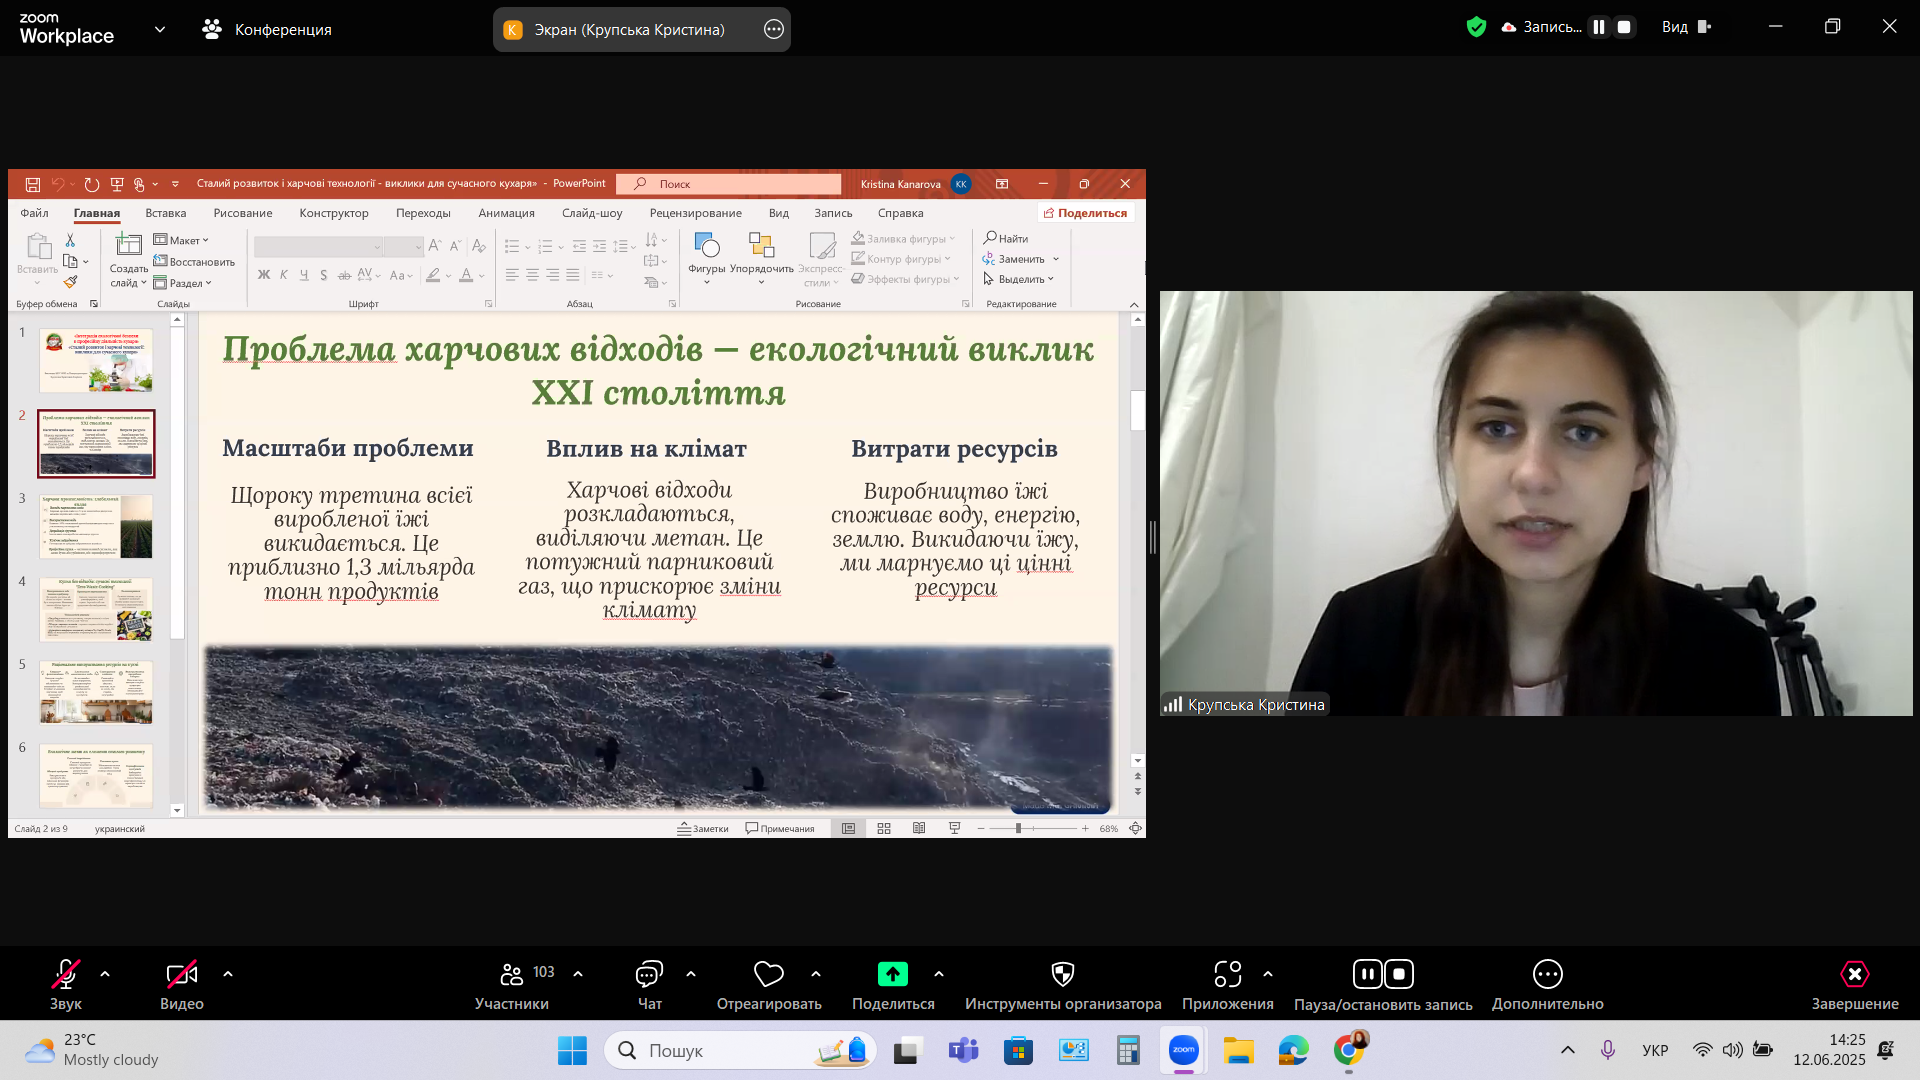Click the More (Дополнительно) icon
The width and height of the screenshot is (1920, 1080).
pos(1547,974)
